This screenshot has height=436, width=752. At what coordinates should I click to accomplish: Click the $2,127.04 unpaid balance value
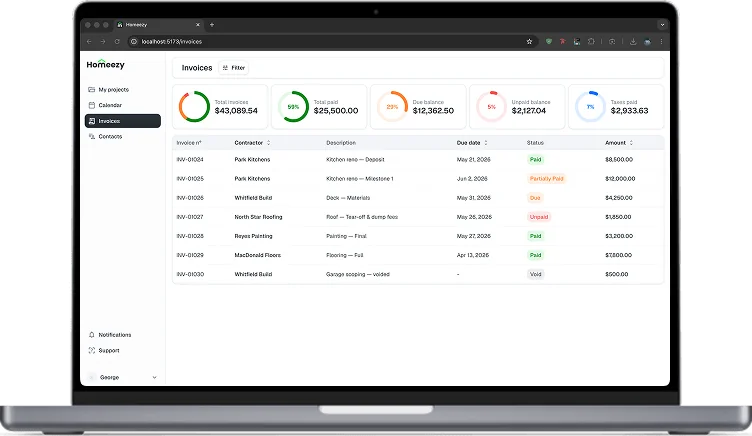pos(529,111)
